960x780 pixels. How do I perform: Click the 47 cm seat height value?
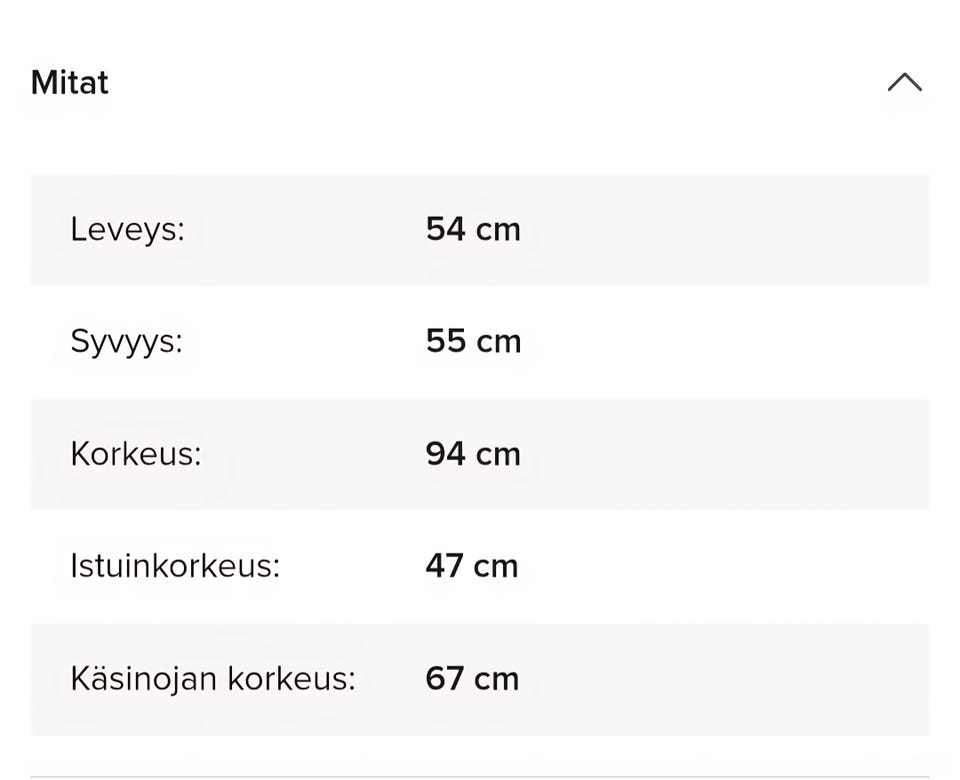(471, 566)
